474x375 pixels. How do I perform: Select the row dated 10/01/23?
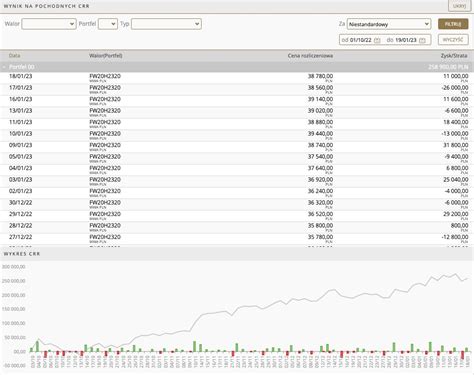[237, 135]
